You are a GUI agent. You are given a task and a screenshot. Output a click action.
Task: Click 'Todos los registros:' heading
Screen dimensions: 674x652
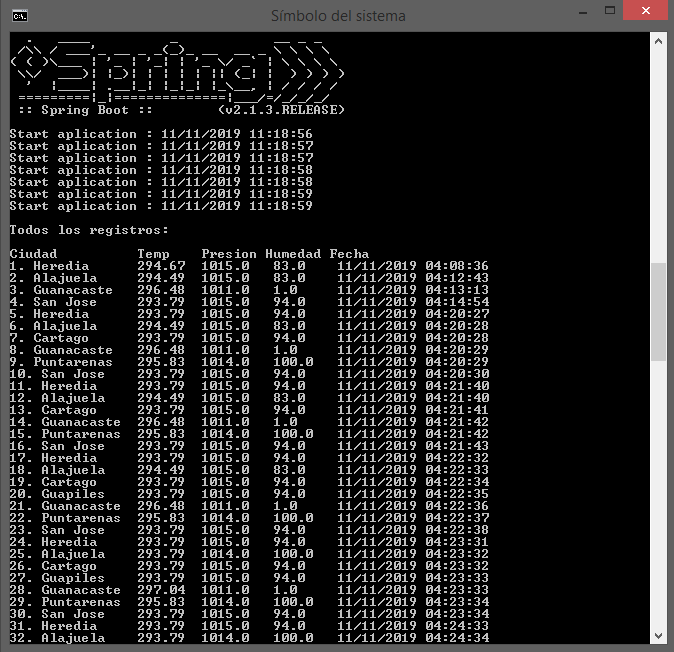tap(89, 230)
